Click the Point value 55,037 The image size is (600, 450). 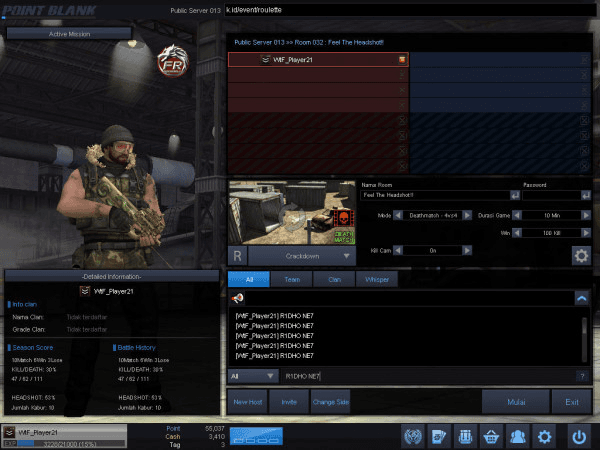[x=215, y=429]
